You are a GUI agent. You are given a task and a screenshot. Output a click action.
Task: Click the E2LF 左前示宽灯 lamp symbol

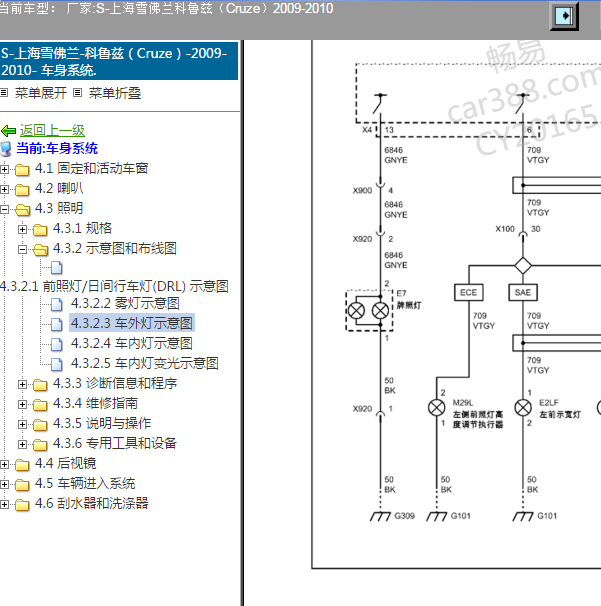coord(523,408)
